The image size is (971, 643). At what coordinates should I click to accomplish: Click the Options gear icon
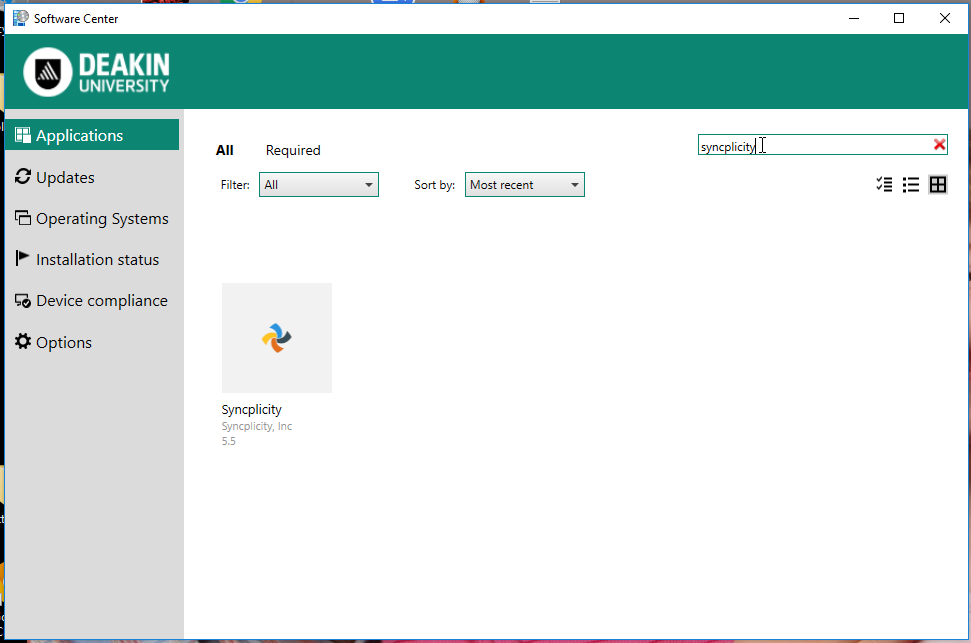23,341
